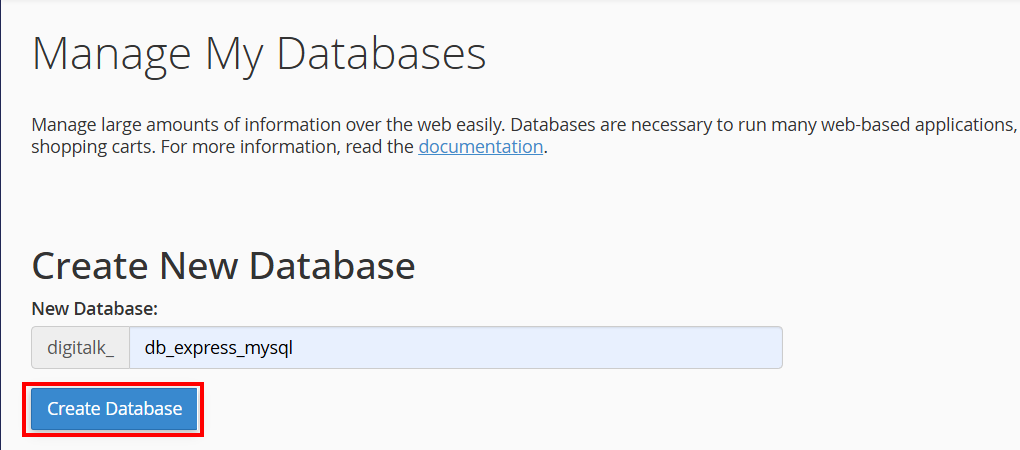Click the Manage My Databases title

pyautogui.click(x=259, y=53)
